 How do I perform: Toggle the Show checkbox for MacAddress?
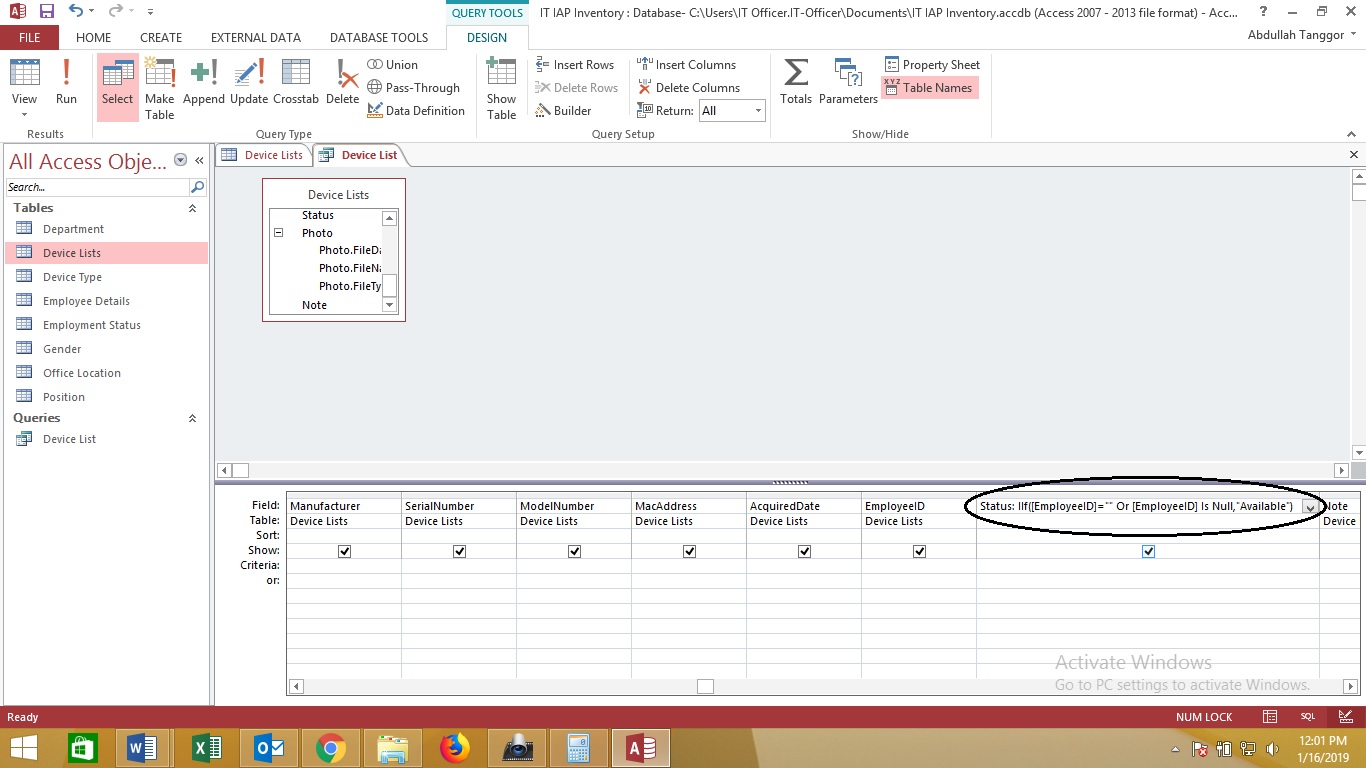[x=689, y=550]
